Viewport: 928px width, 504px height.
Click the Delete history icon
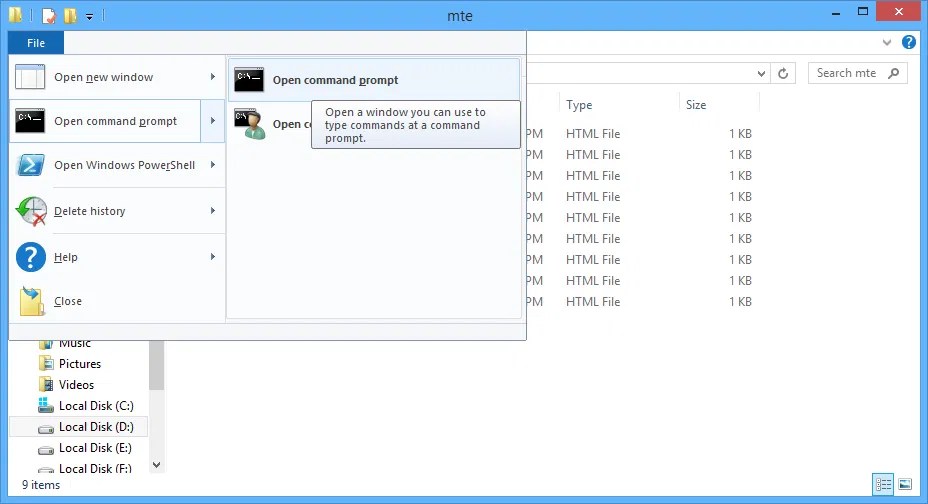point(31,211)
